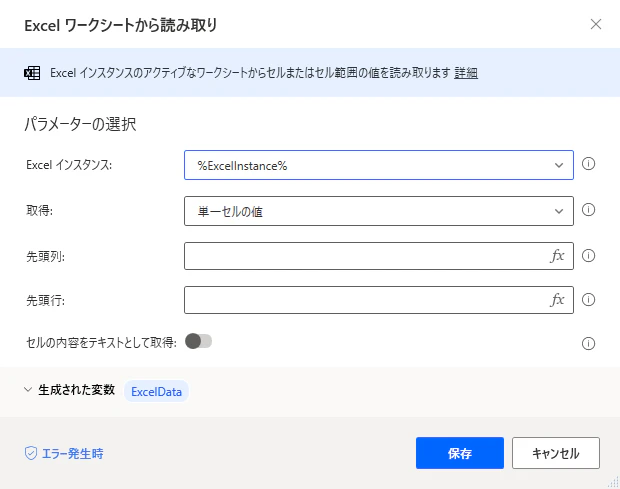Viewport: 620px width, 489px height.
Task: Open the 取得 dropdown showing 単一セルの値
Action: (x=379, y=211)
